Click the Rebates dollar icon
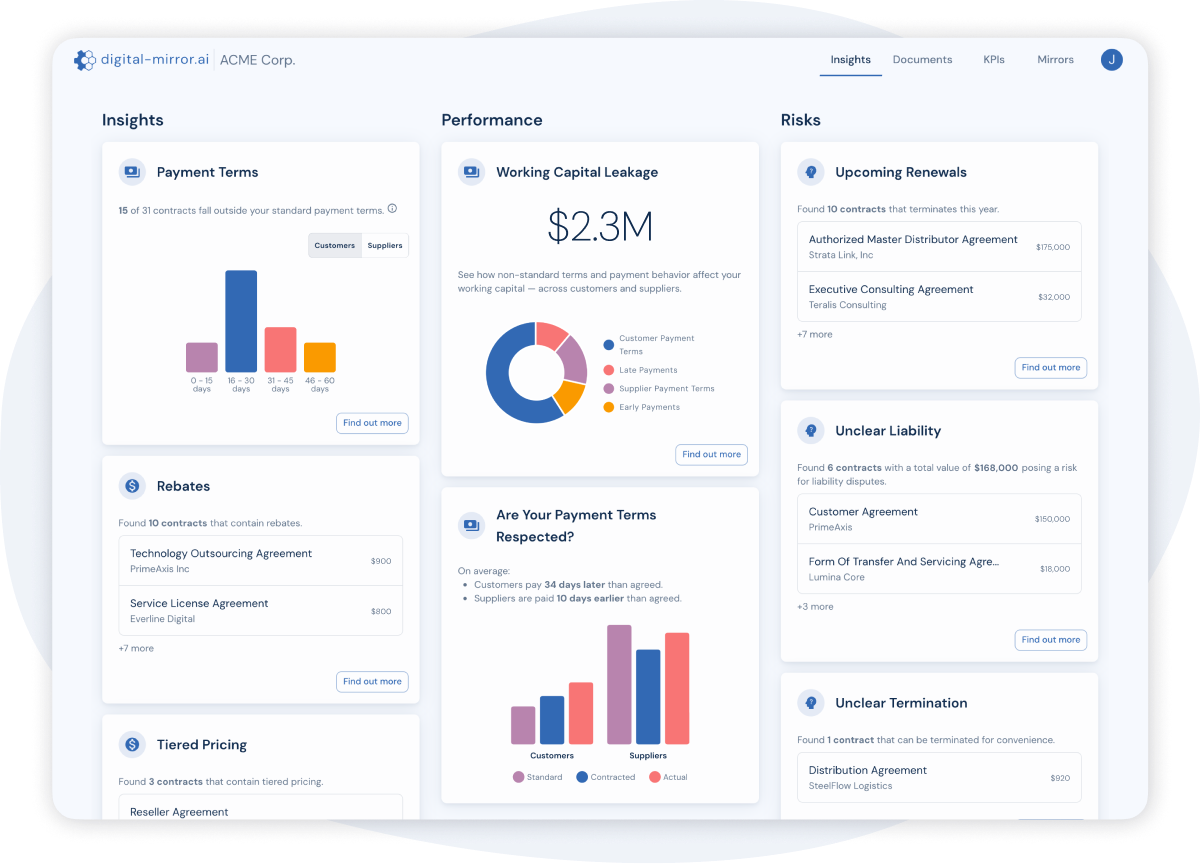This screenshot has height=864, width=1200. click(132, 486)
